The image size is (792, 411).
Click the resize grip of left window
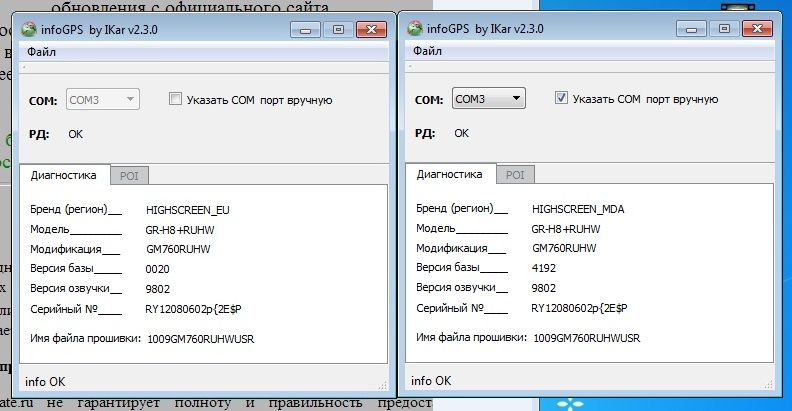pyautogui.click(x=382, y=384)
